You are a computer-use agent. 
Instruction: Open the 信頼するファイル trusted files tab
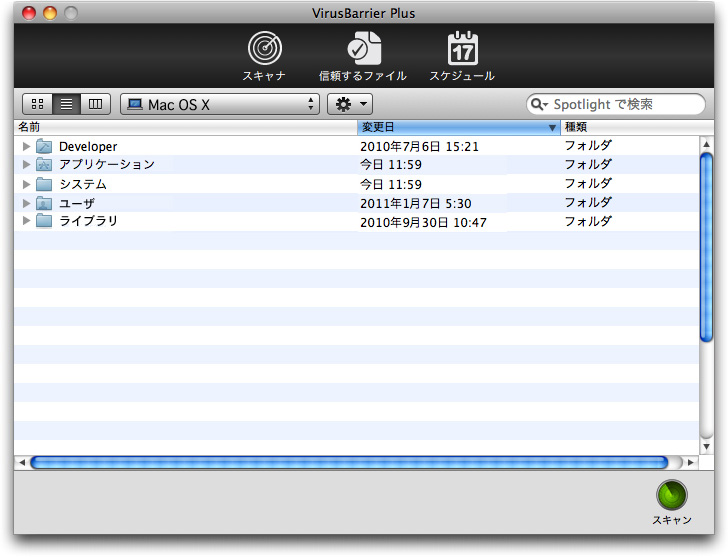point(363,56)
